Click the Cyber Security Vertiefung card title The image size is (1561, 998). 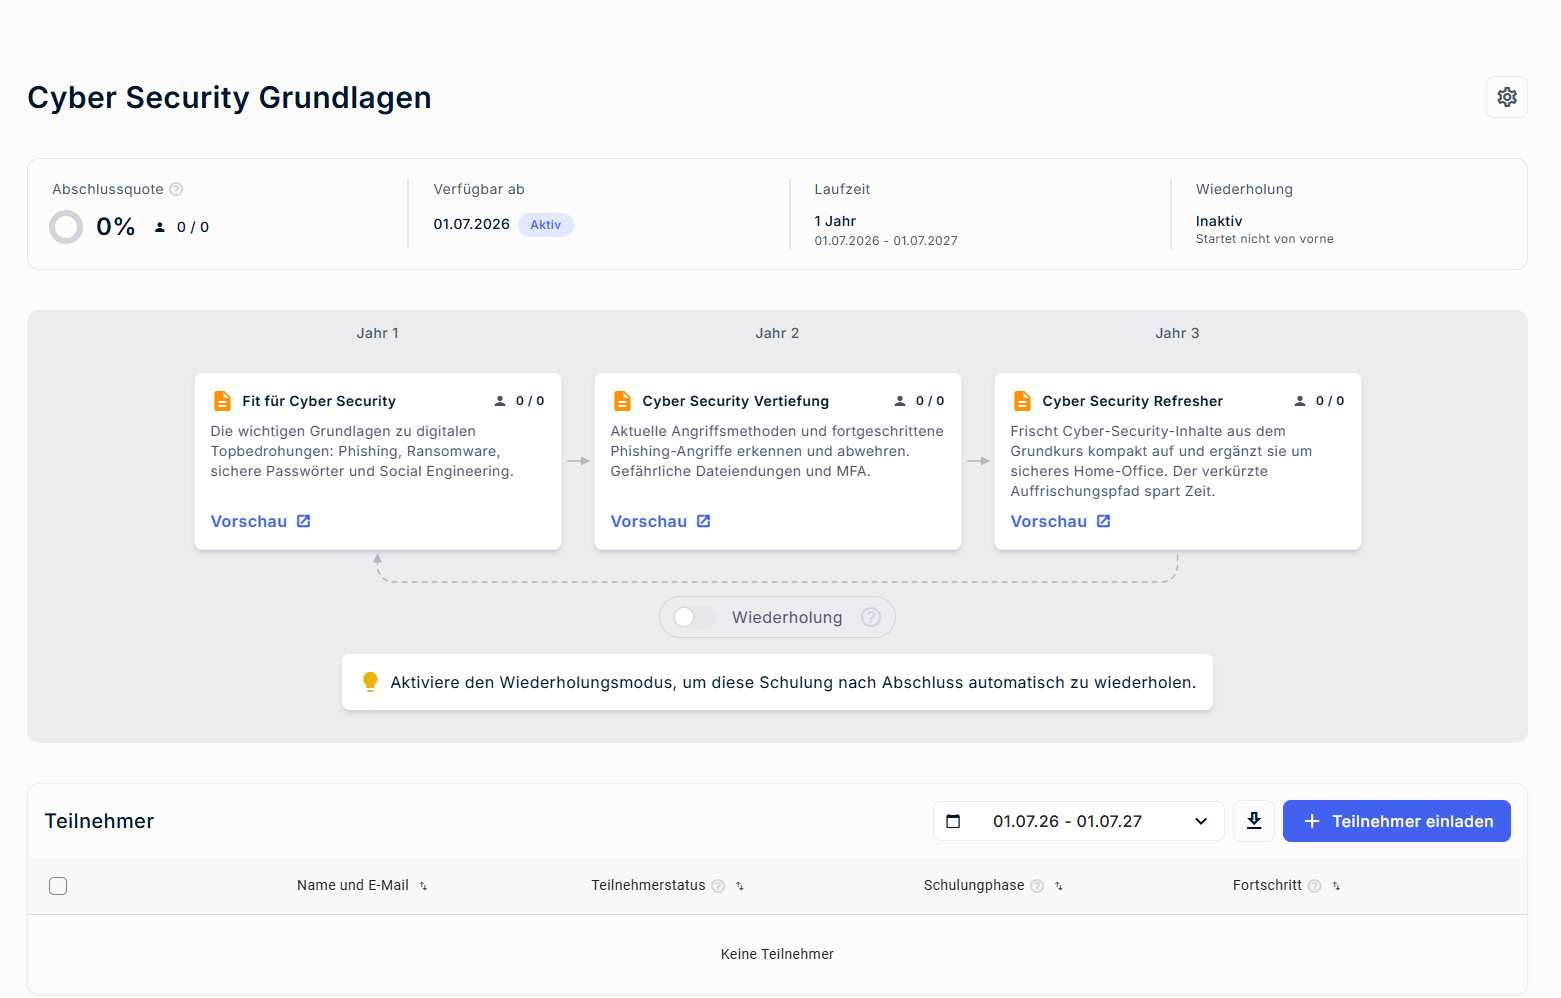click(735, 401)
